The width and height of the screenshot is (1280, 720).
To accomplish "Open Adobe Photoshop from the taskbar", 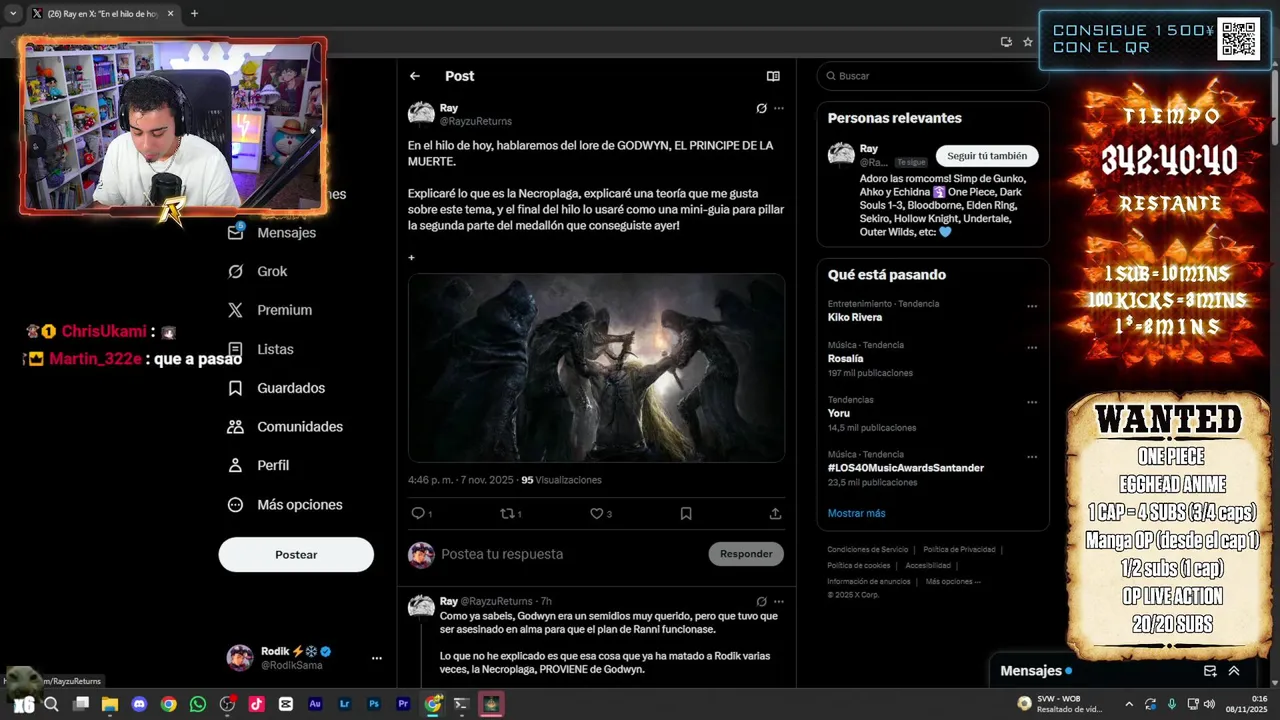I will coord(374,704).
